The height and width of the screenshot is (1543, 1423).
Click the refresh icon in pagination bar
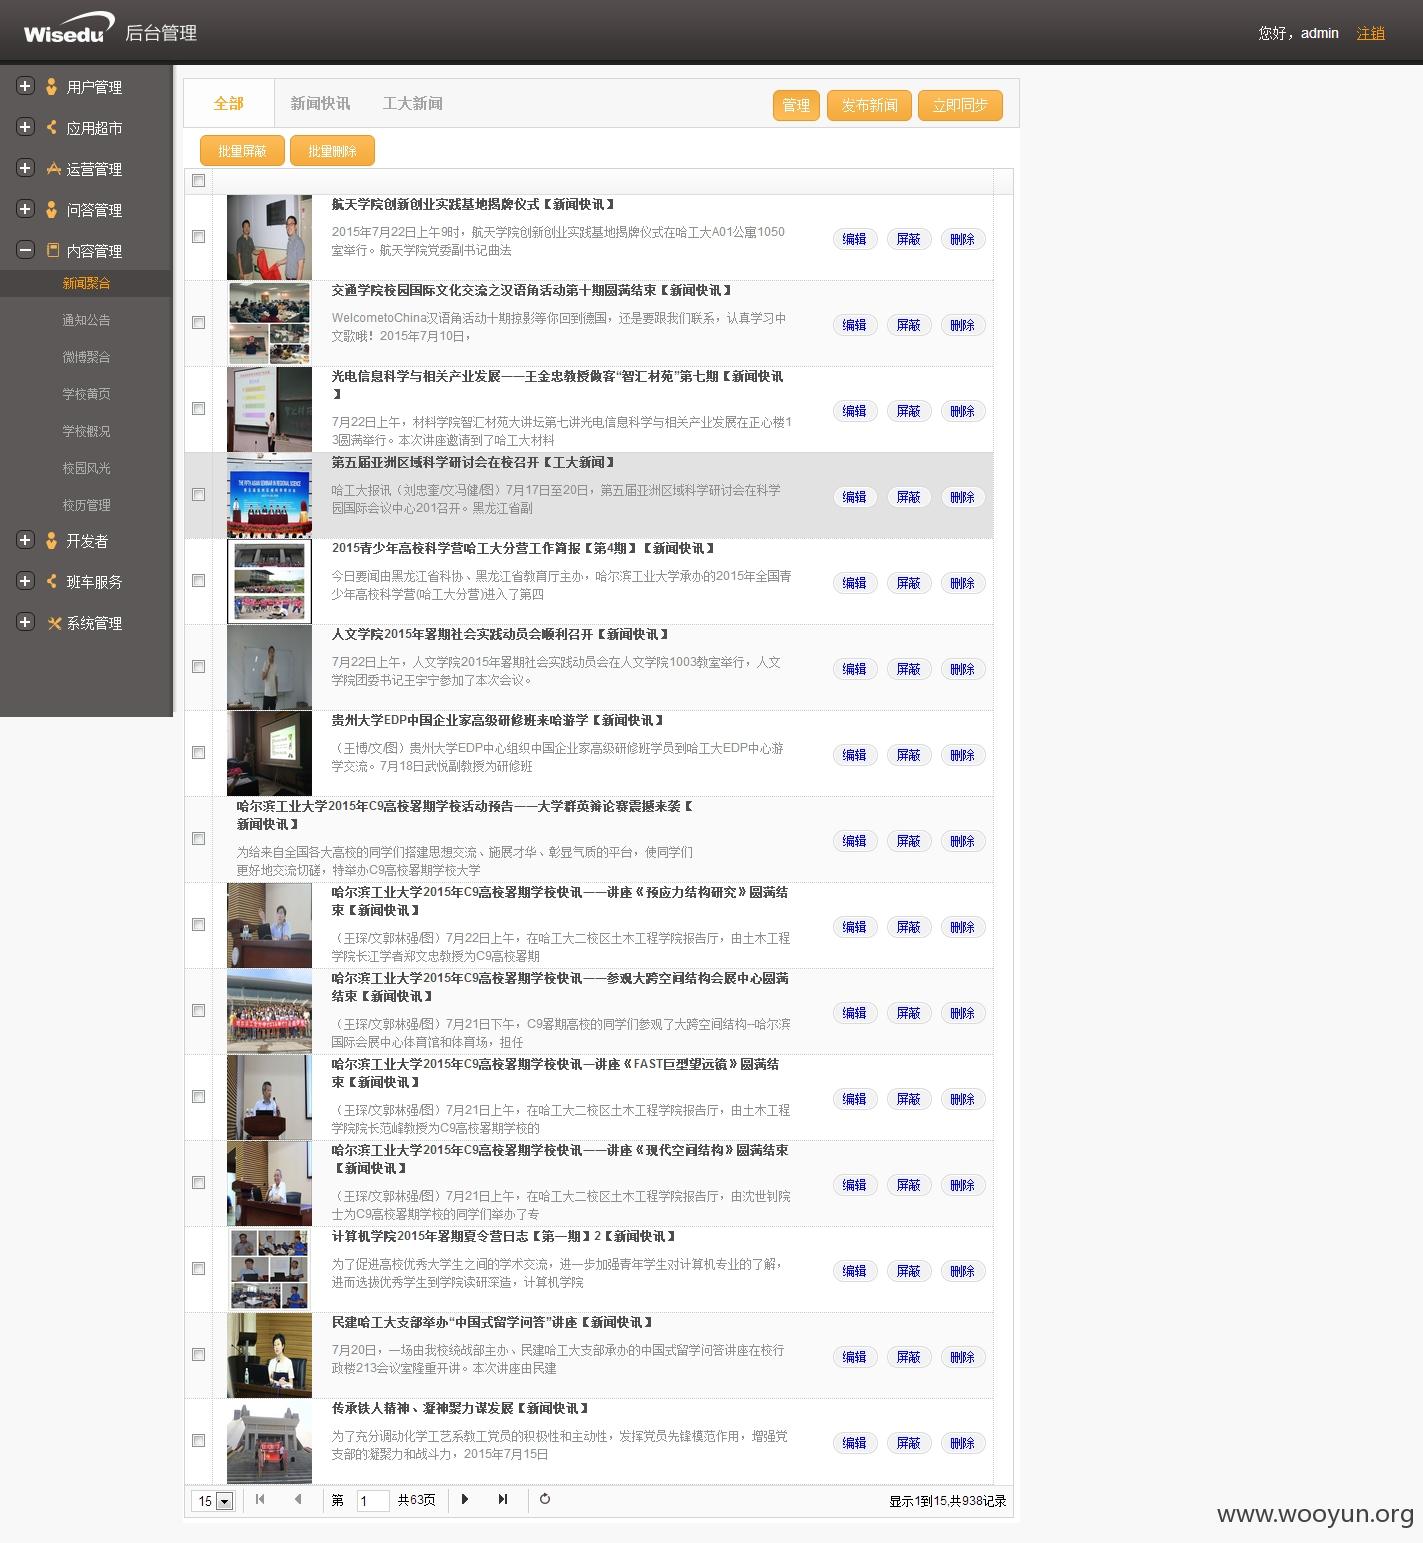coord(545,1499)
